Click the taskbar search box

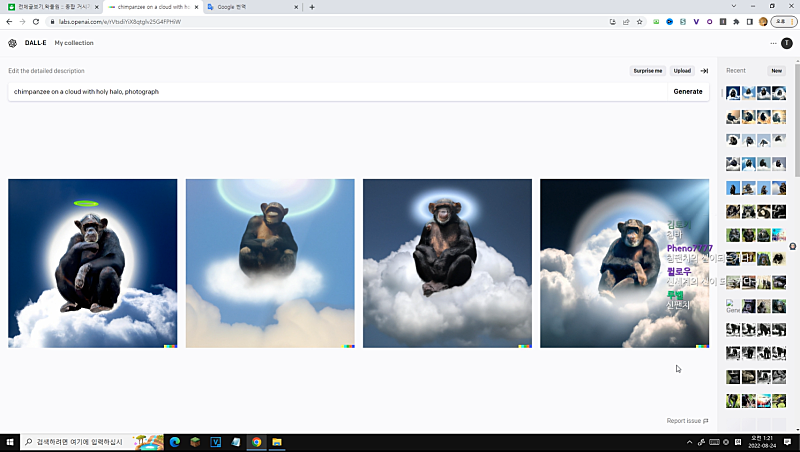click(92, 442)
